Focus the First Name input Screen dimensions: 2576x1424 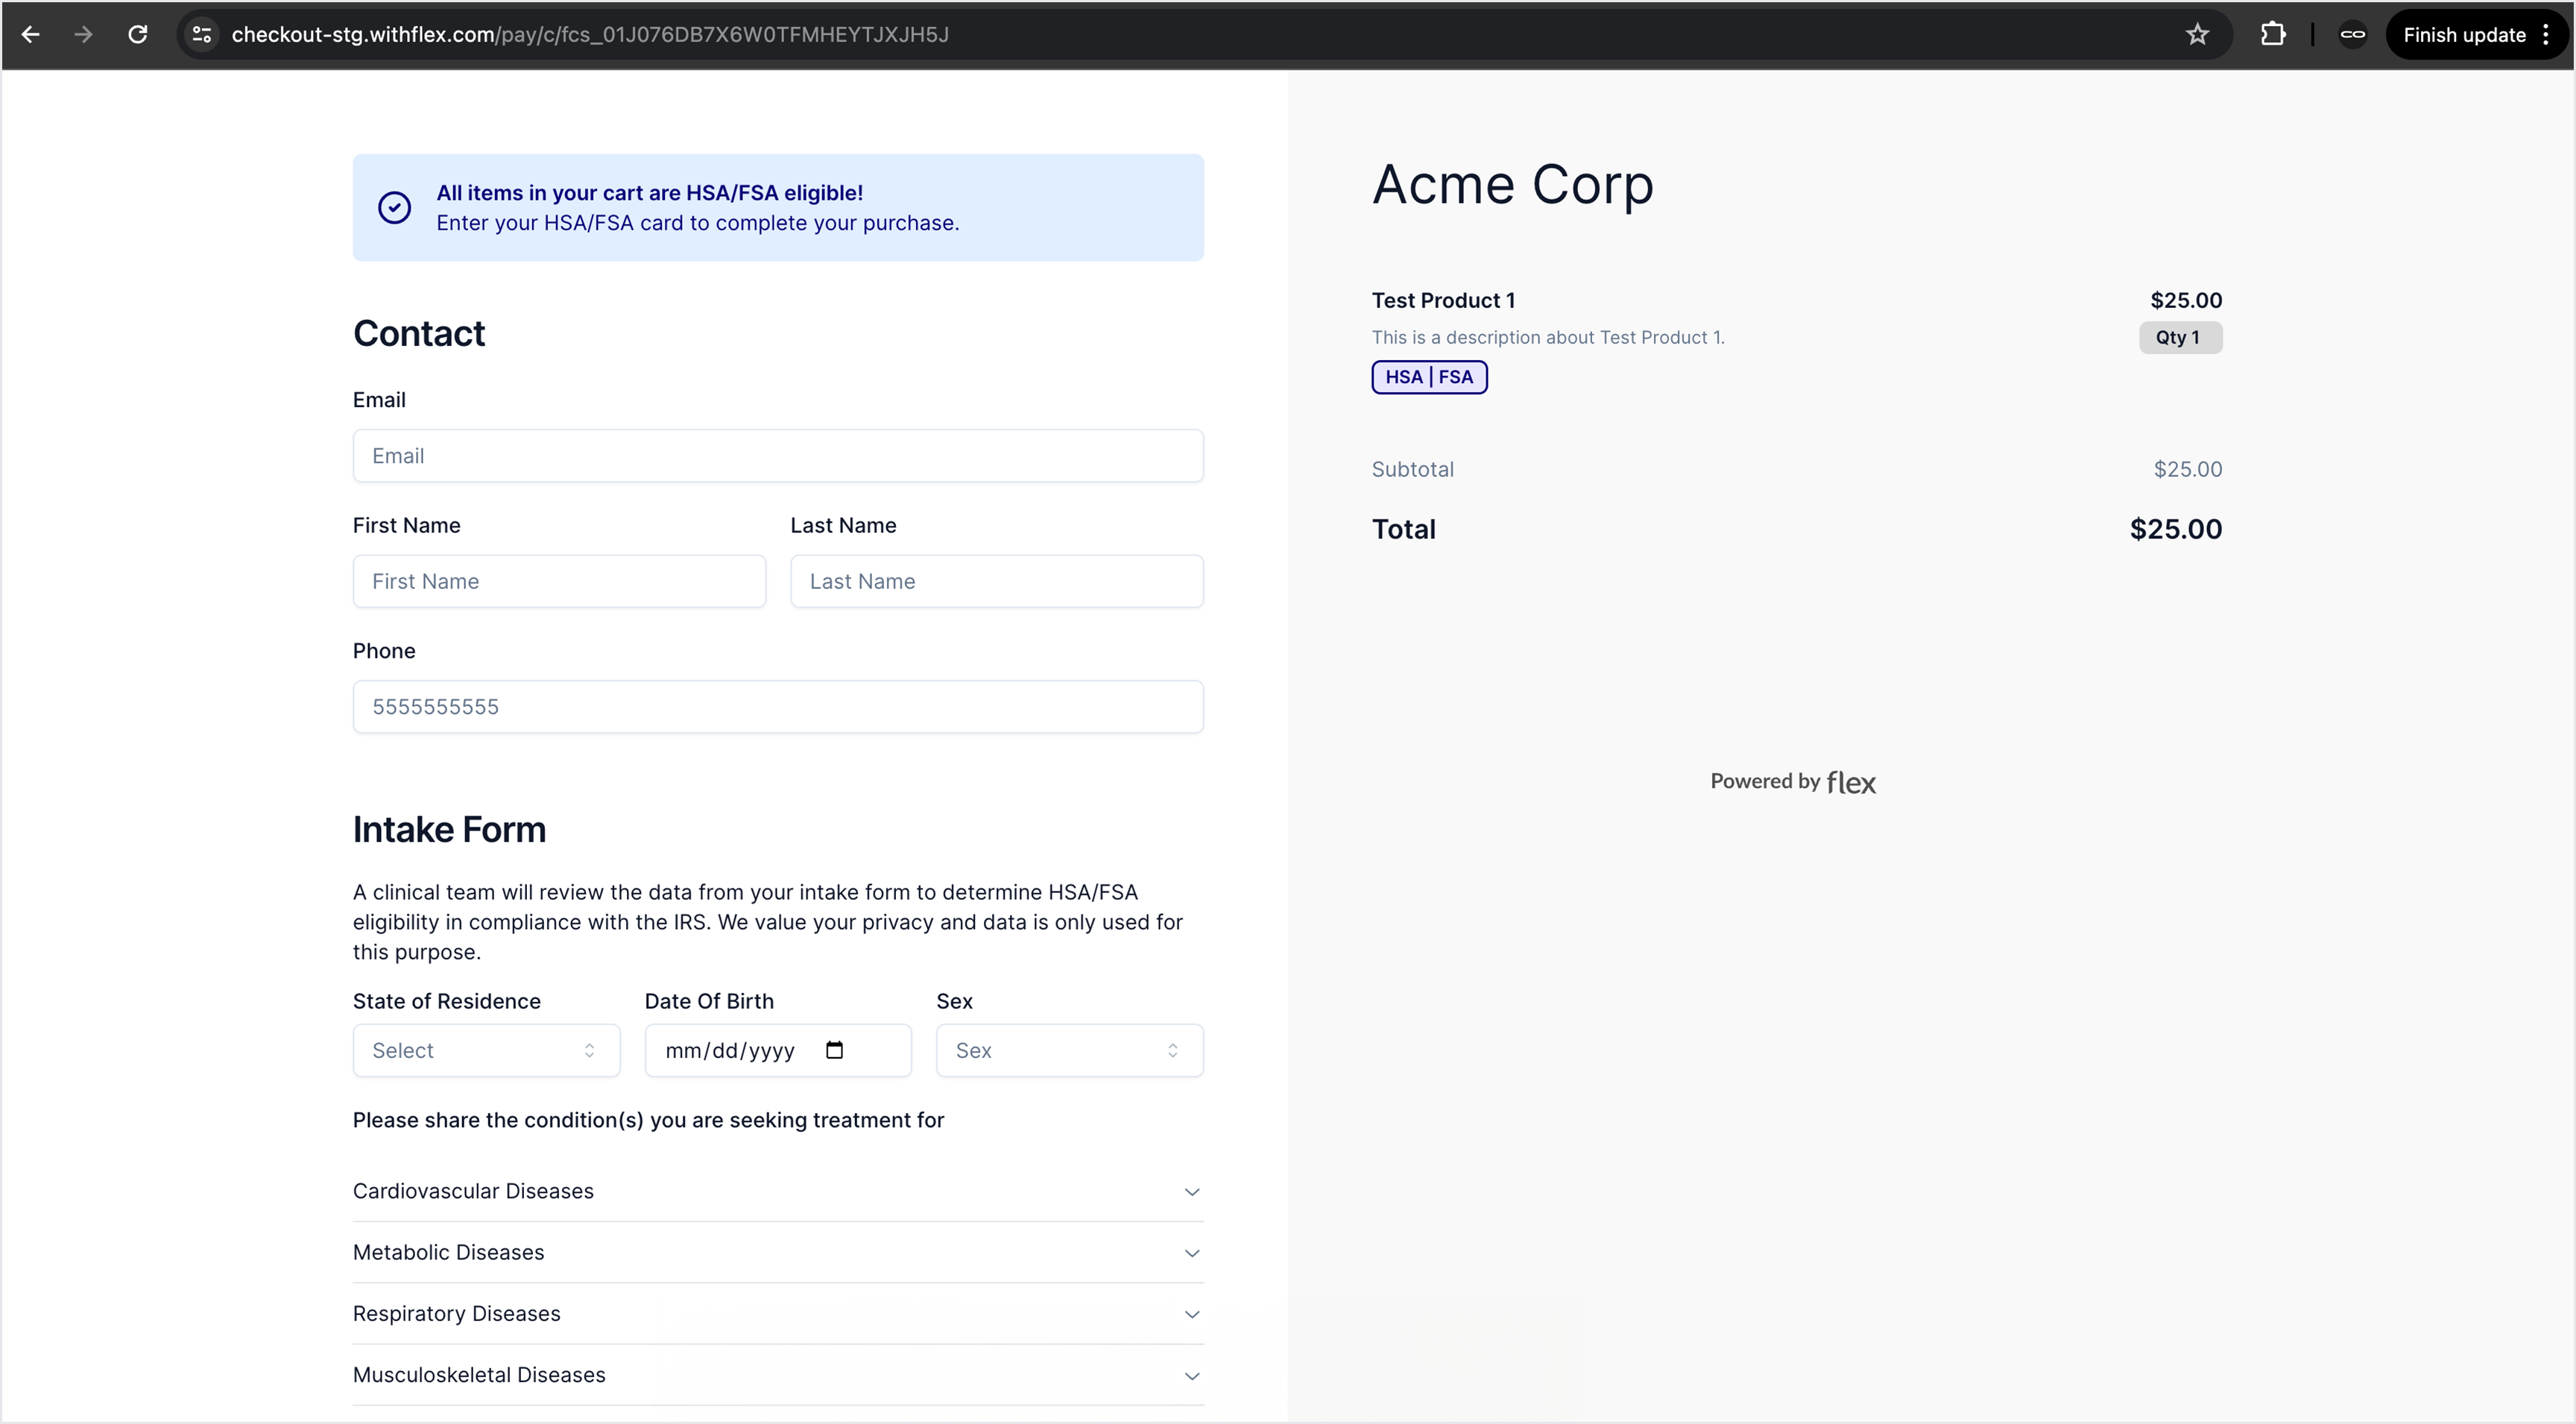coord(559,581)
